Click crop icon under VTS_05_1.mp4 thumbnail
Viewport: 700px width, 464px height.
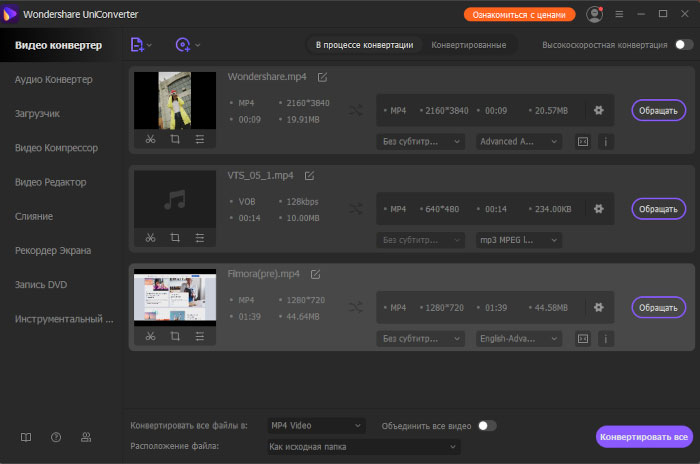(x=175, y=238)
